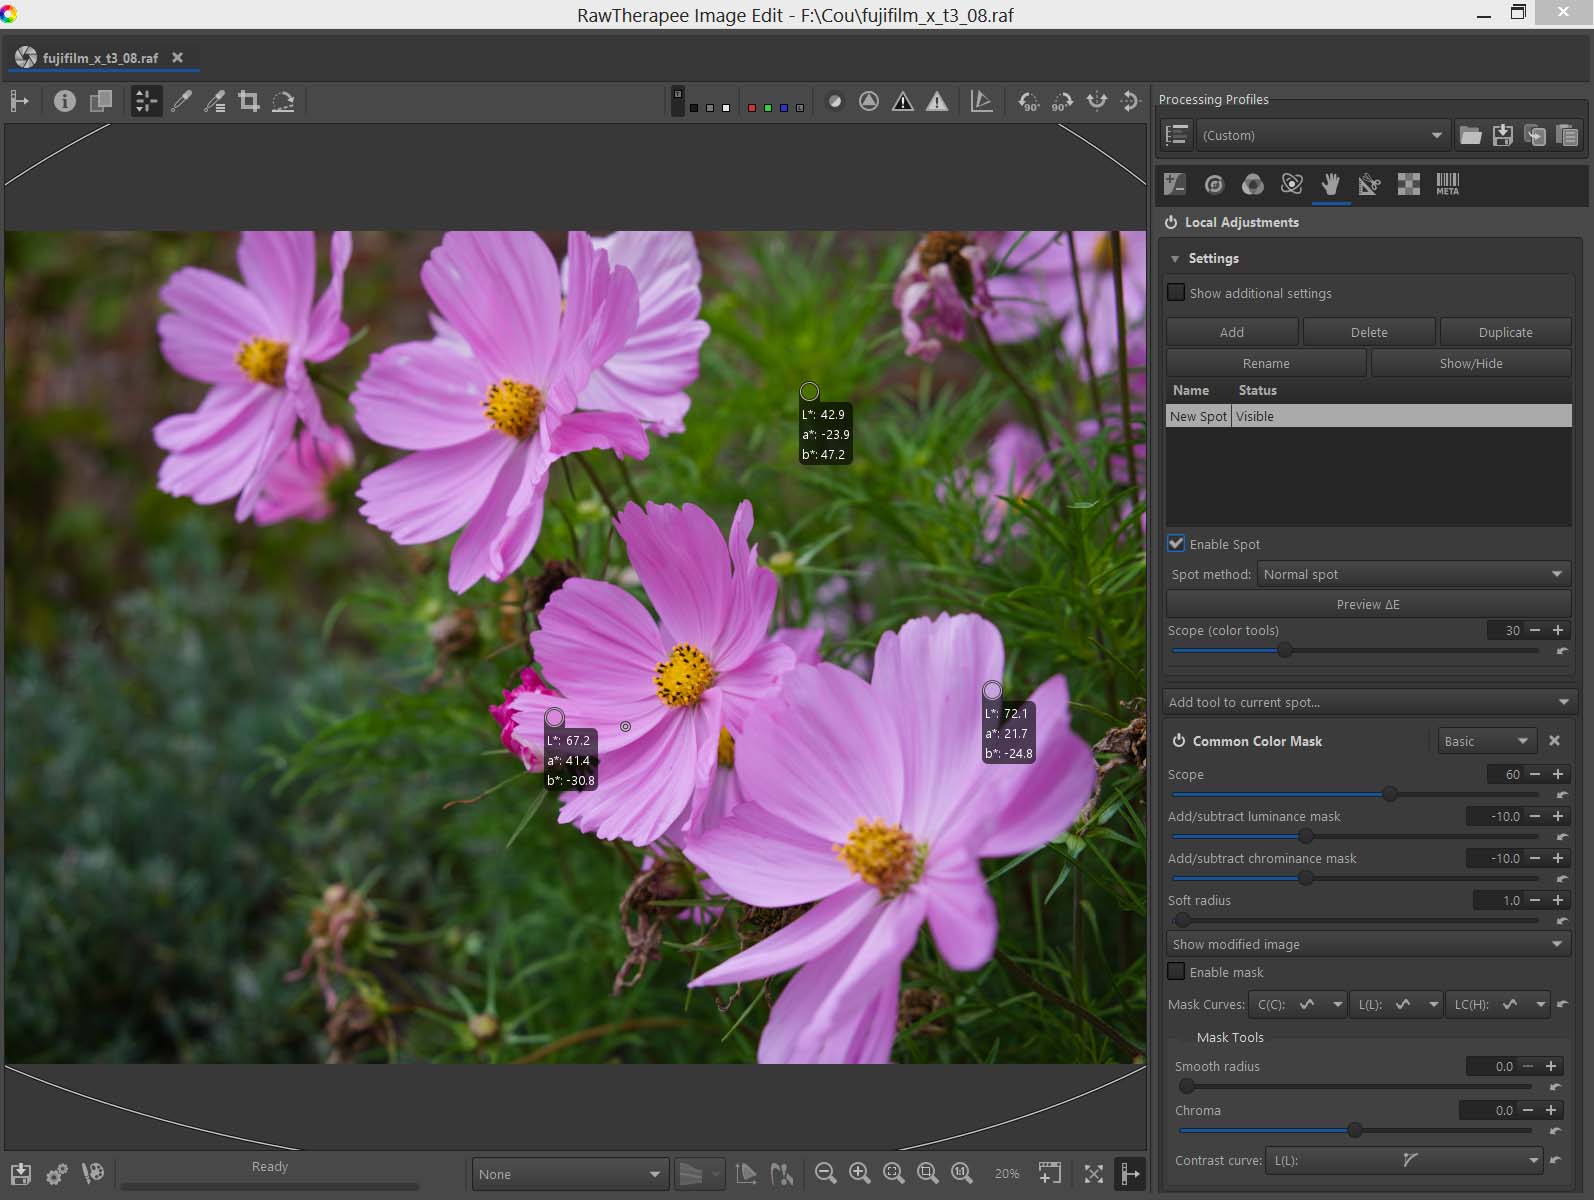Zoom out using magnifier minus icon
The width and height of the screenshot is (1594, 1200).
pyautogui.click(x=825, y=1173)
